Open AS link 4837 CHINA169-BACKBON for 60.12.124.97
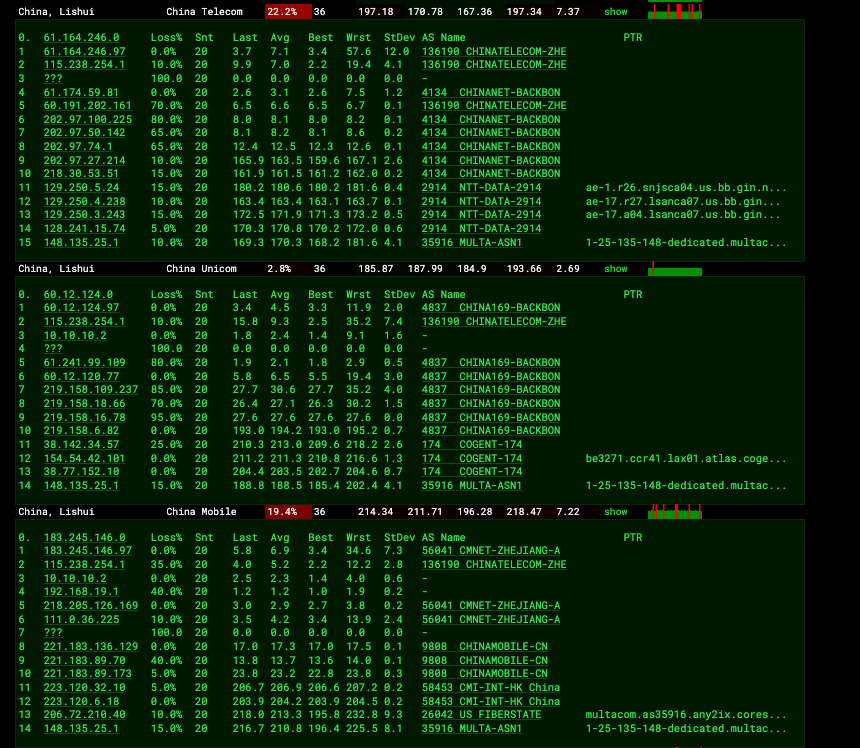 491,307
